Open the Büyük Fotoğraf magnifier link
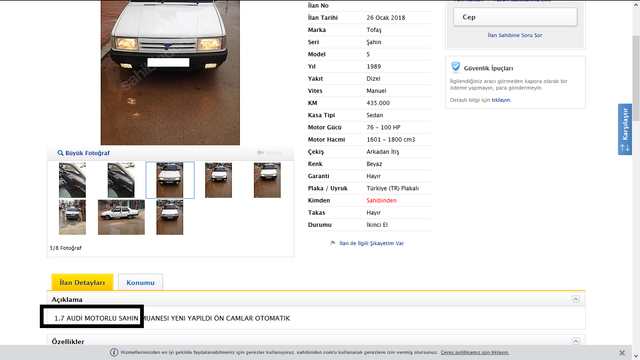This screenshot has width=640, height=360. click(83, 153)
